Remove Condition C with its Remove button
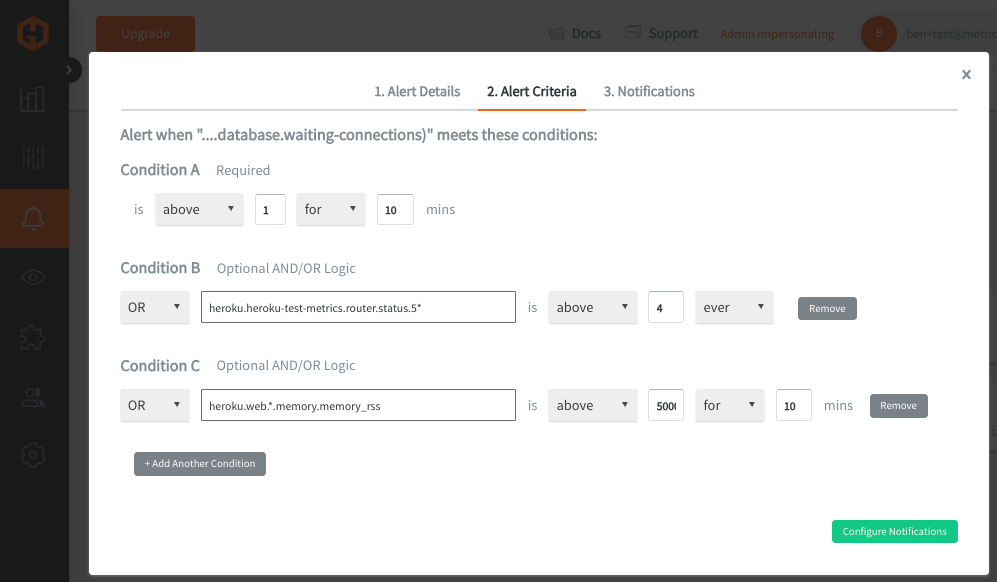 click(x=898, y=406)
